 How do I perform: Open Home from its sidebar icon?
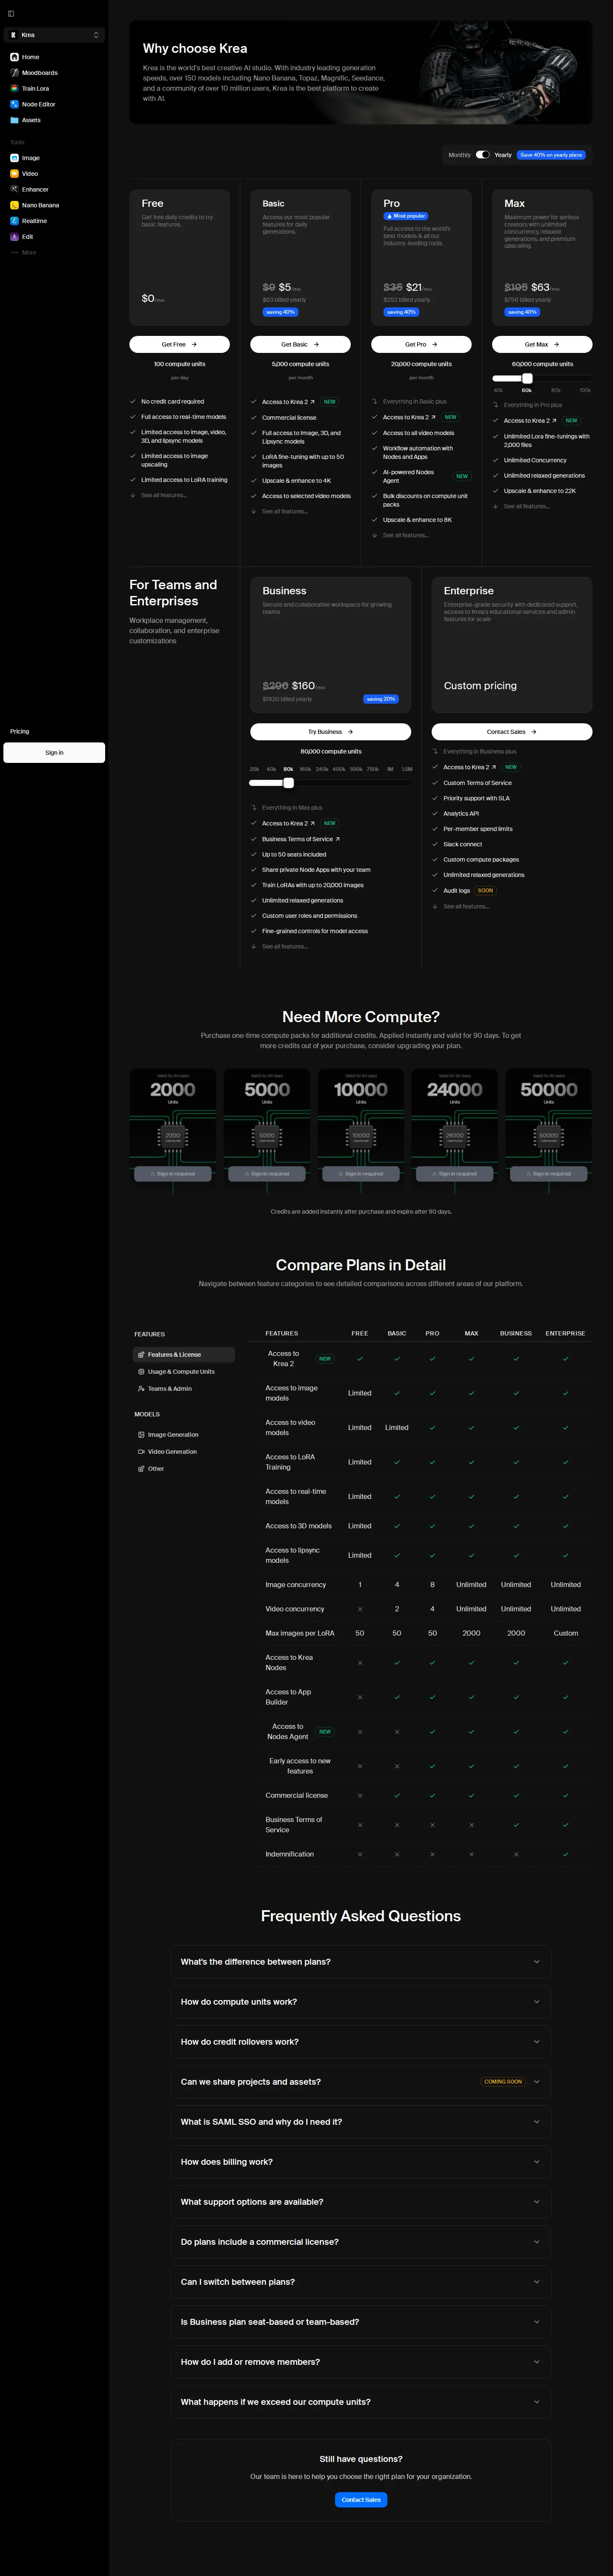coord(14,57)
